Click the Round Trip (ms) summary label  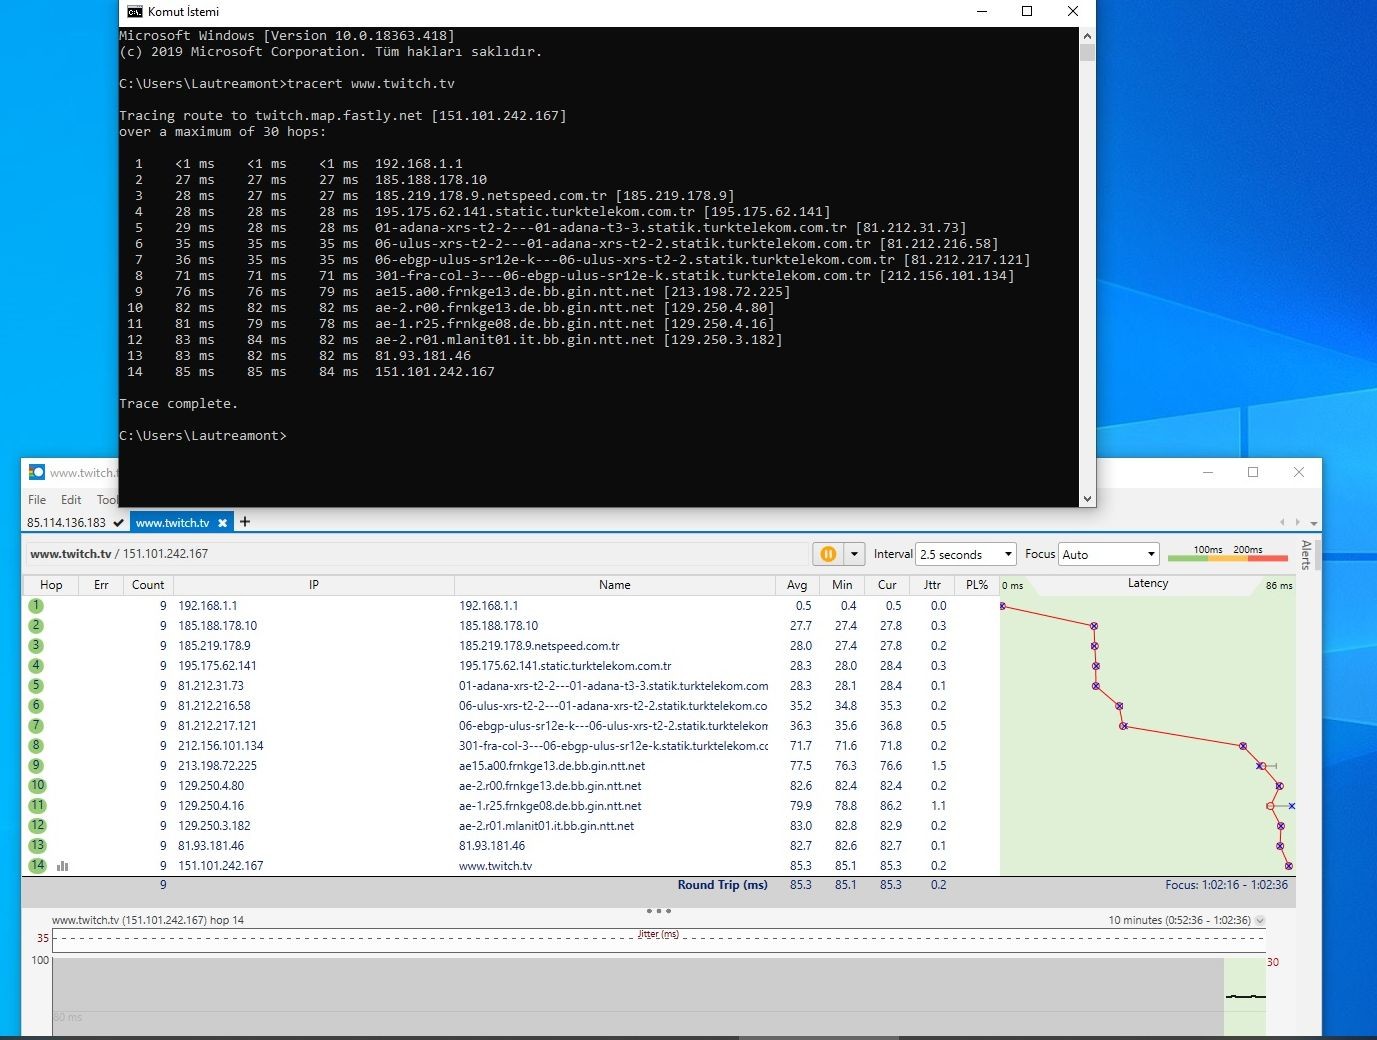(722, 885)
